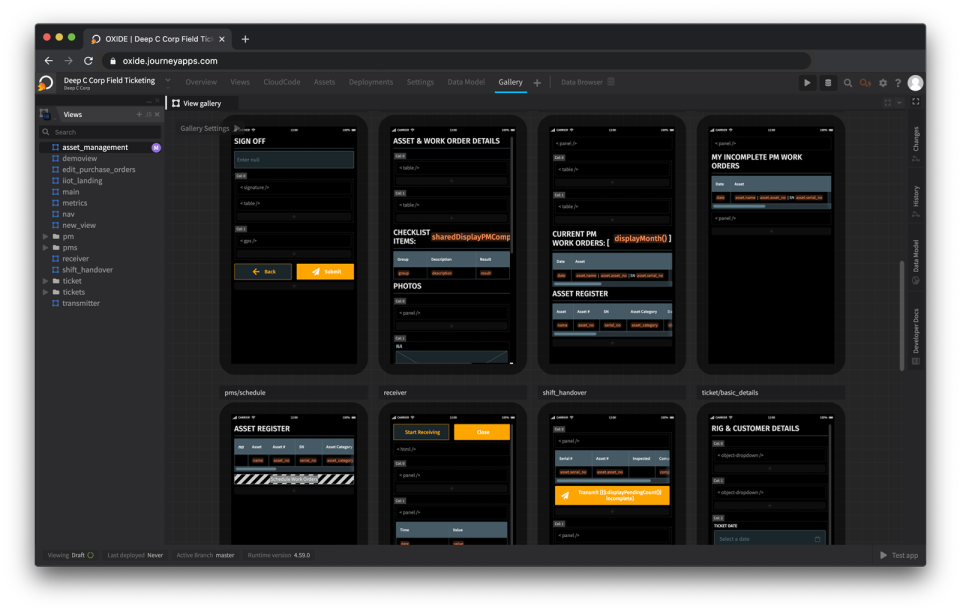Open the user profile avatar
The image size is (960, 612).
point(915,83)
